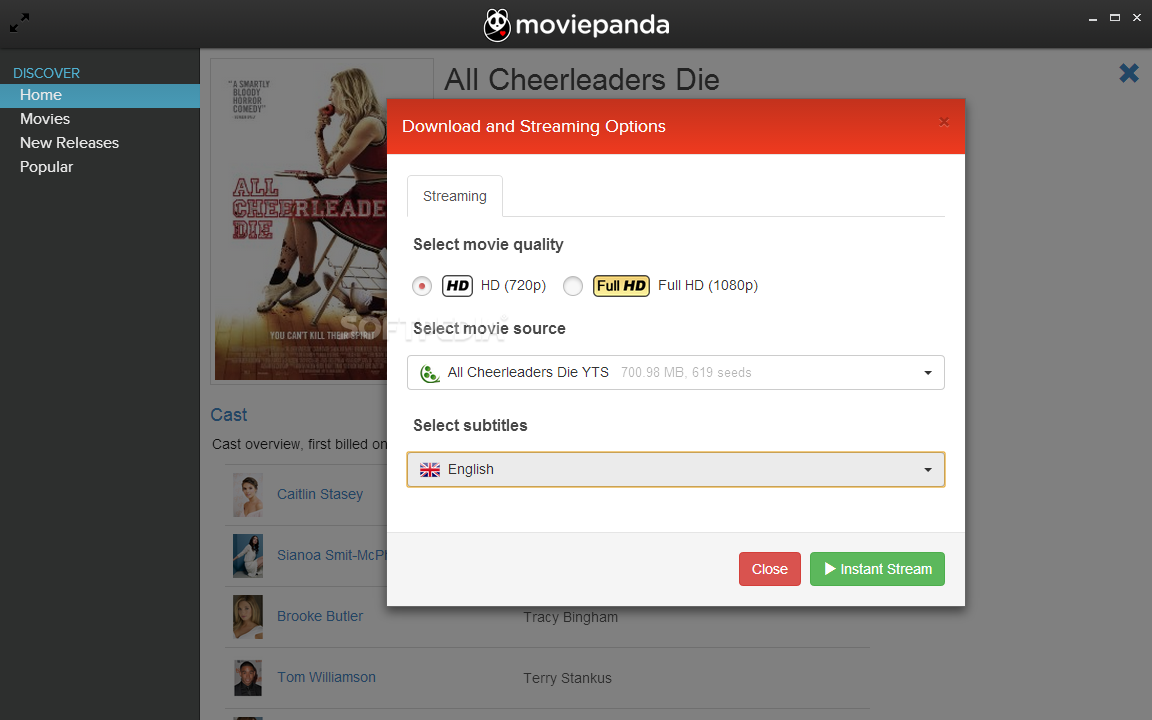Click the All Cheerleaders Die title
The image size is (1152, 720).
pos(581,79)
